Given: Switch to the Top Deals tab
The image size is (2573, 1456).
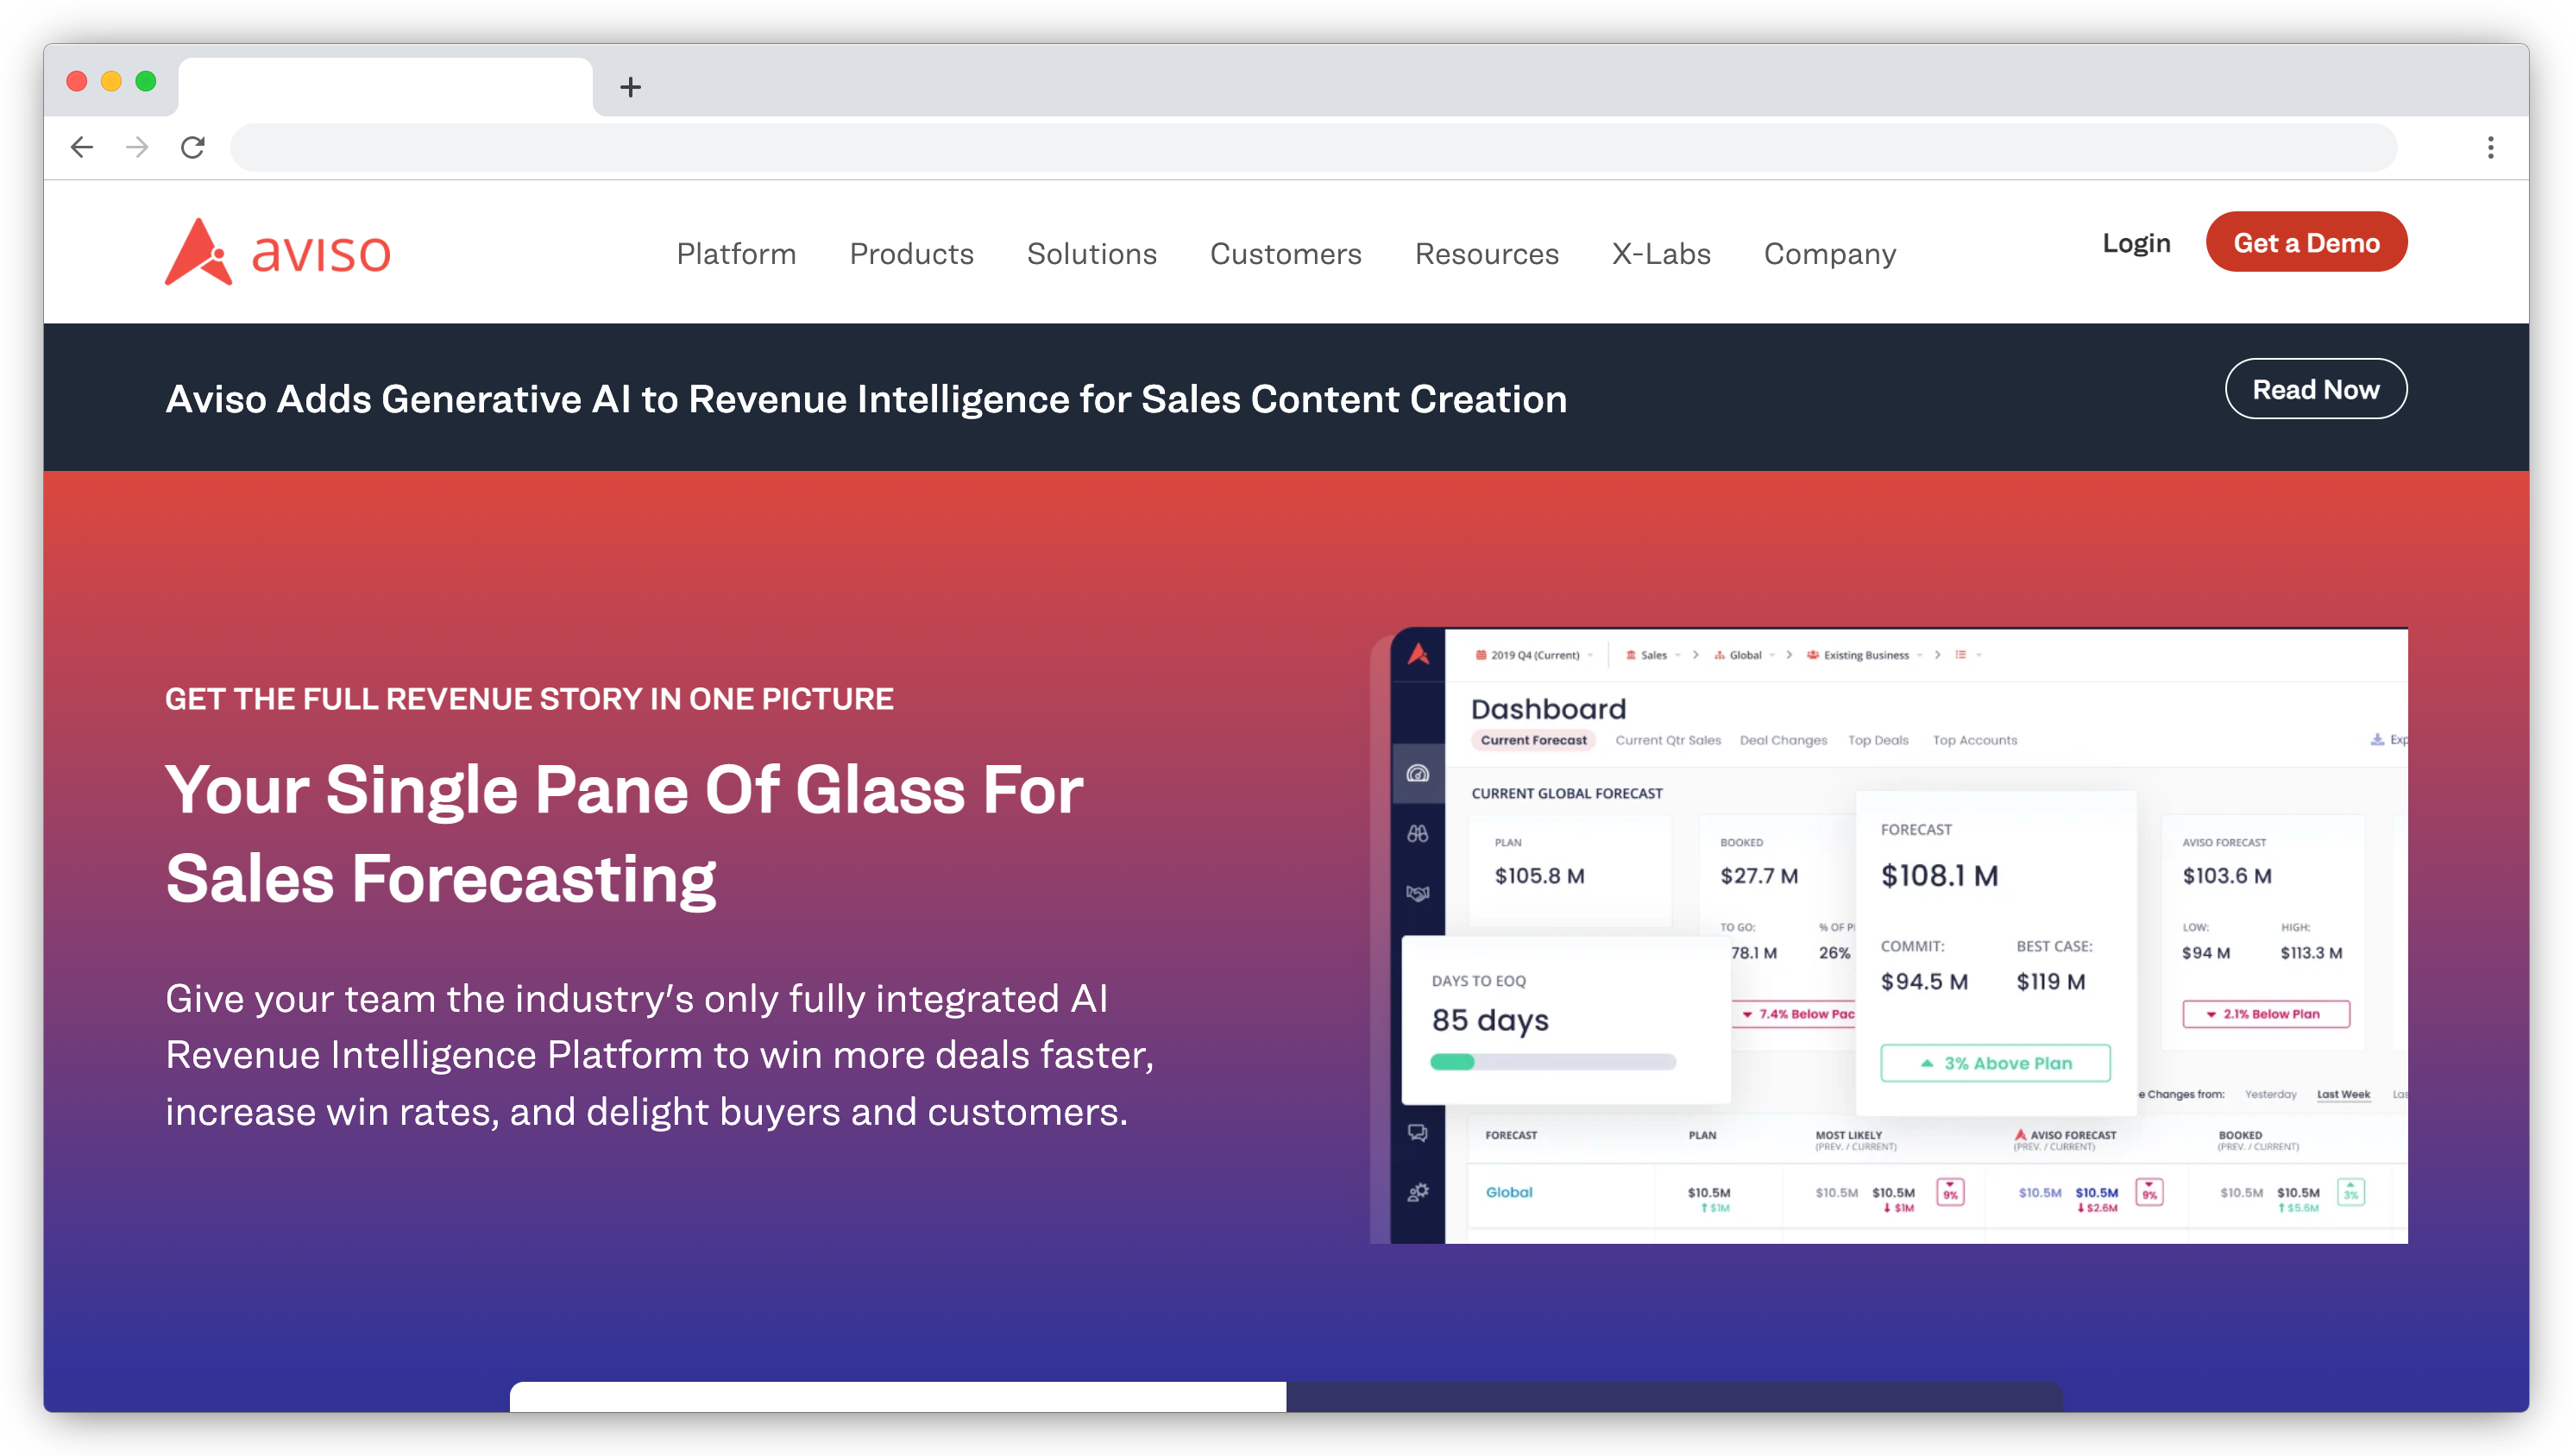Looking at the screenshot, I should tap(1879, 741).
